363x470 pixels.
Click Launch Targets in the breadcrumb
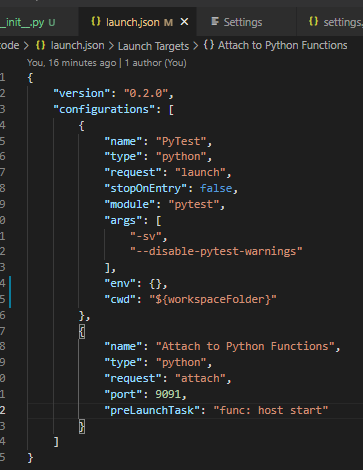click(x=153, y=46)
